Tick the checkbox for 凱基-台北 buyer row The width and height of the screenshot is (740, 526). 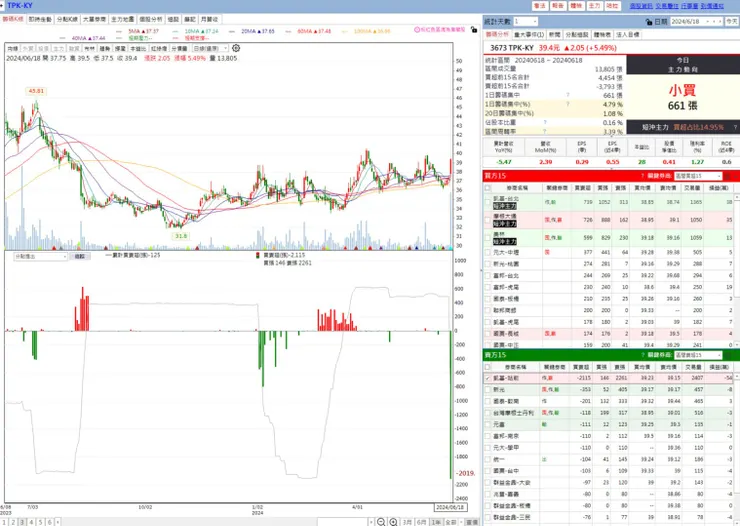[x=488, y=202]
